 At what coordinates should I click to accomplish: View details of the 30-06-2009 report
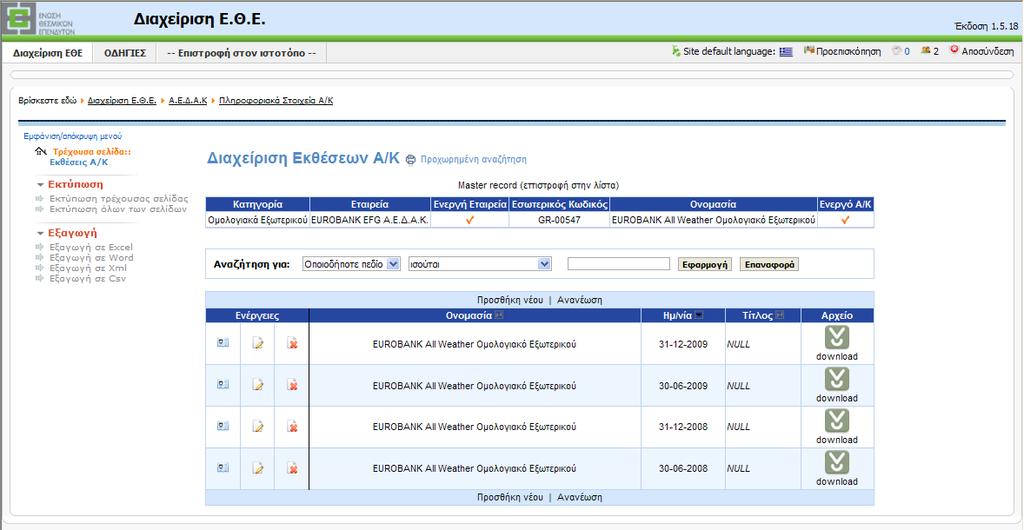223,385
